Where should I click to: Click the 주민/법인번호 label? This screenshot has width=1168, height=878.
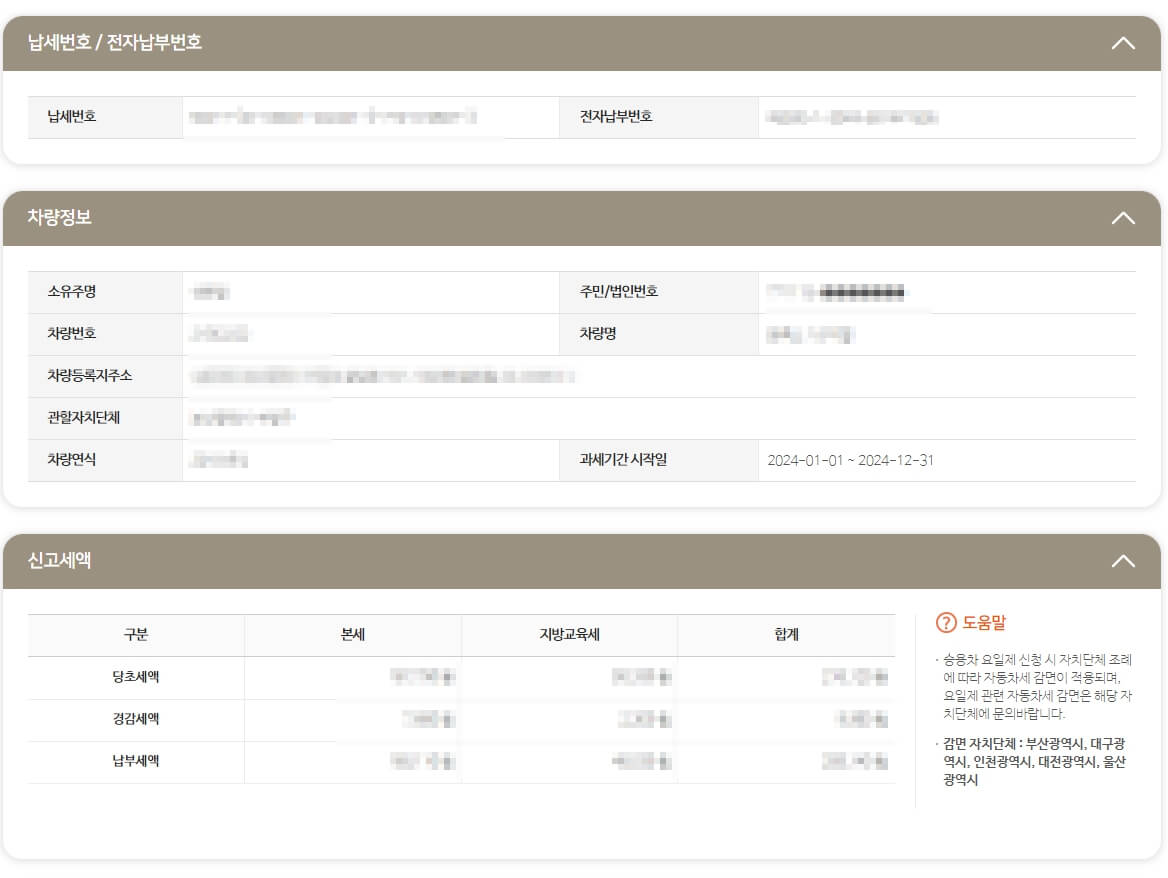[x=618, y=291]
